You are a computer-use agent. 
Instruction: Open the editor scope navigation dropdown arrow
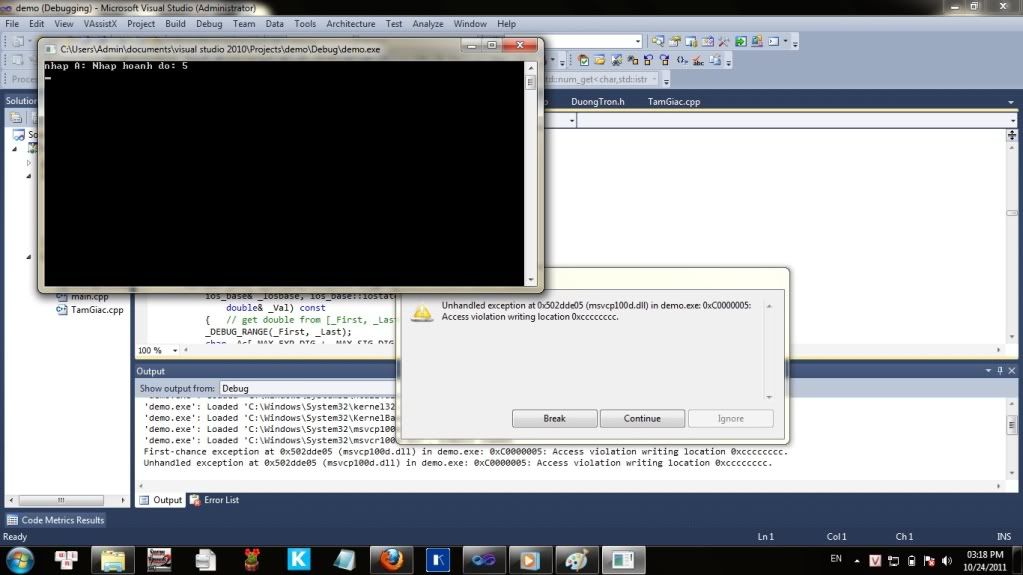[572, 121]
